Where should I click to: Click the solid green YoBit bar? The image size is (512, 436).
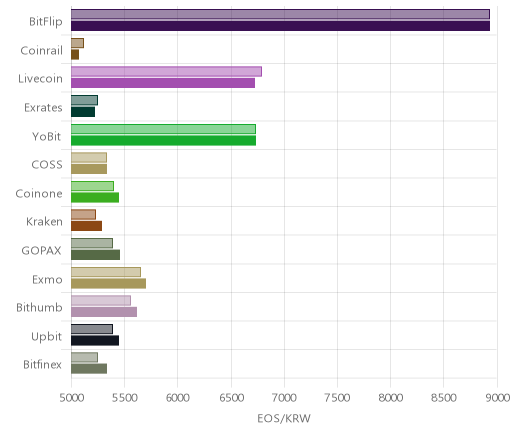pyautogui.click(x=163, y=141)
